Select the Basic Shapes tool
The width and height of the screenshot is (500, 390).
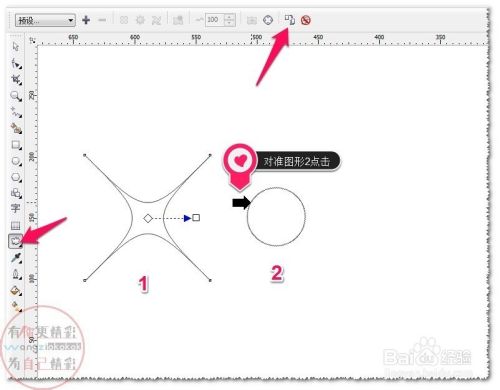tap(16, 193)
